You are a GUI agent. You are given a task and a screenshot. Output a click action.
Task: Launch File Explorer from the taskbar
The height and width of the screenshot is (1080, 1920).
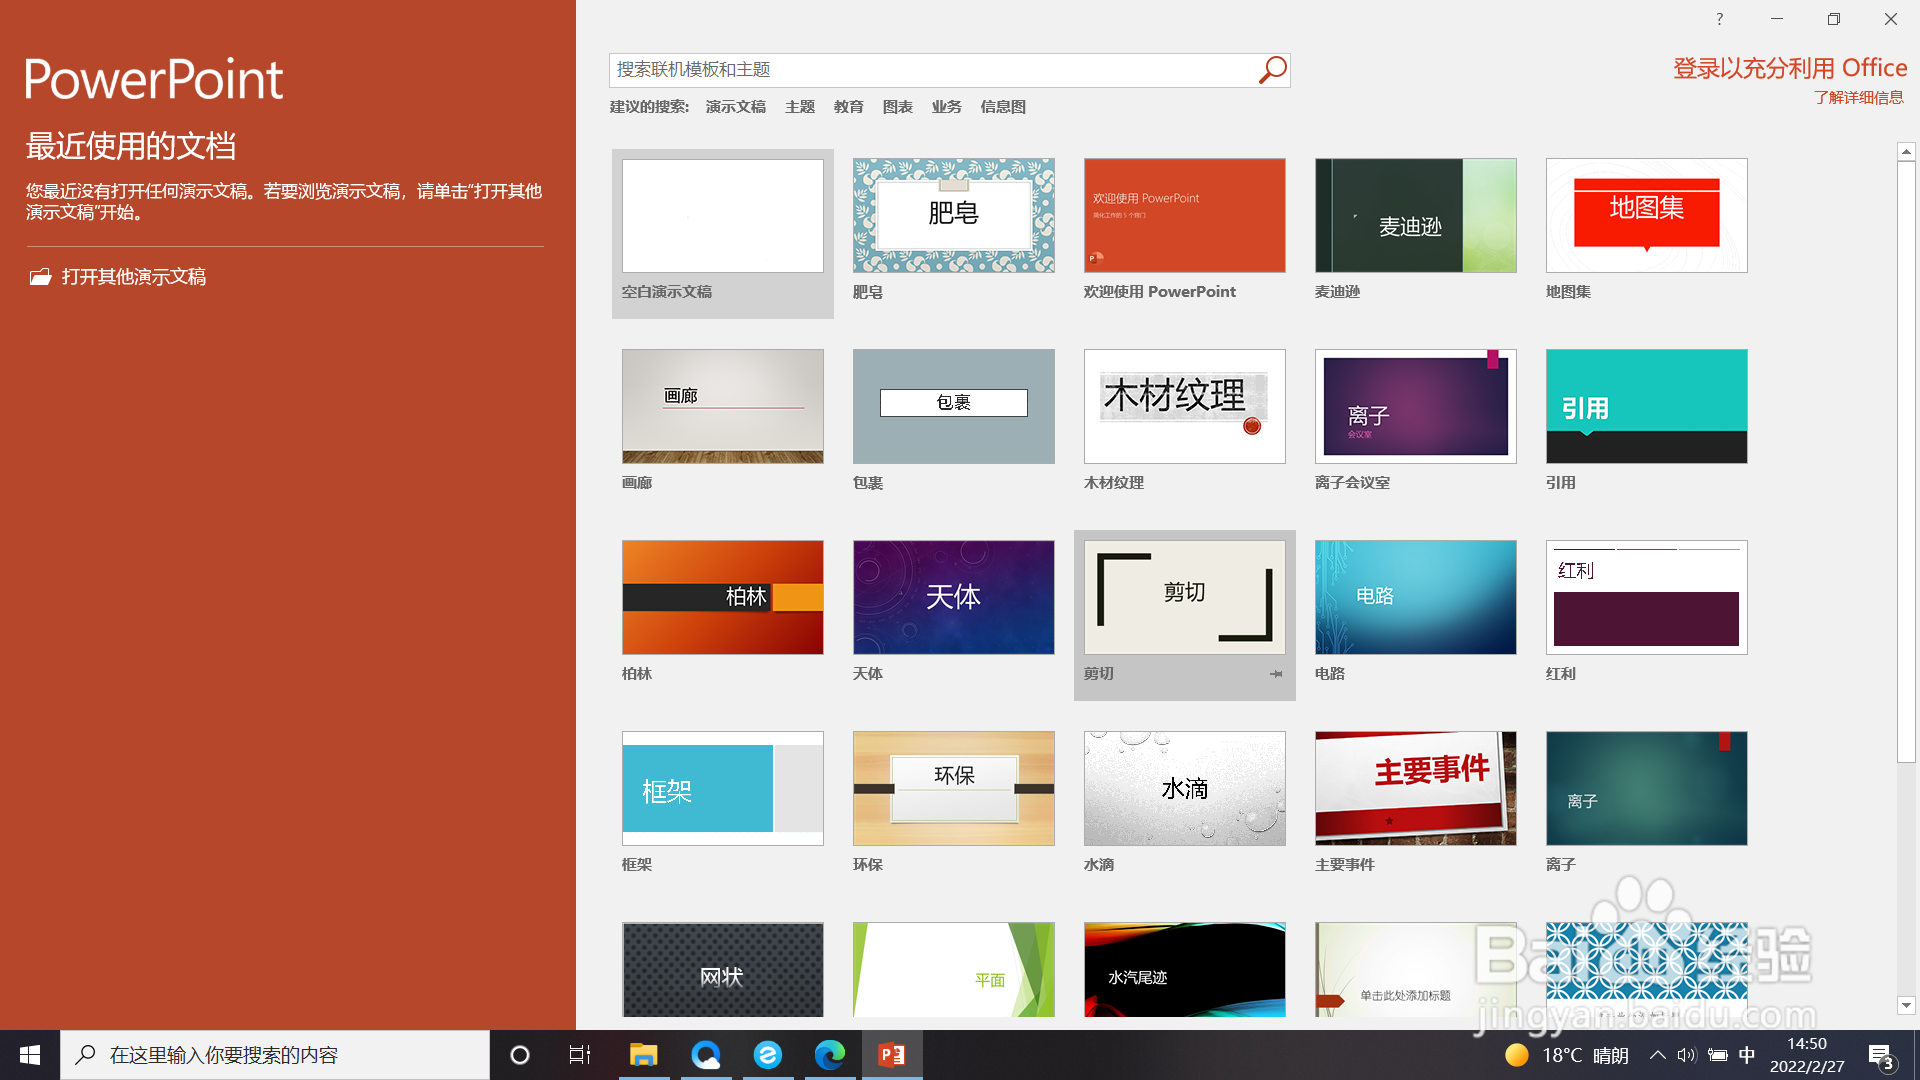[x=643, y=1055]
